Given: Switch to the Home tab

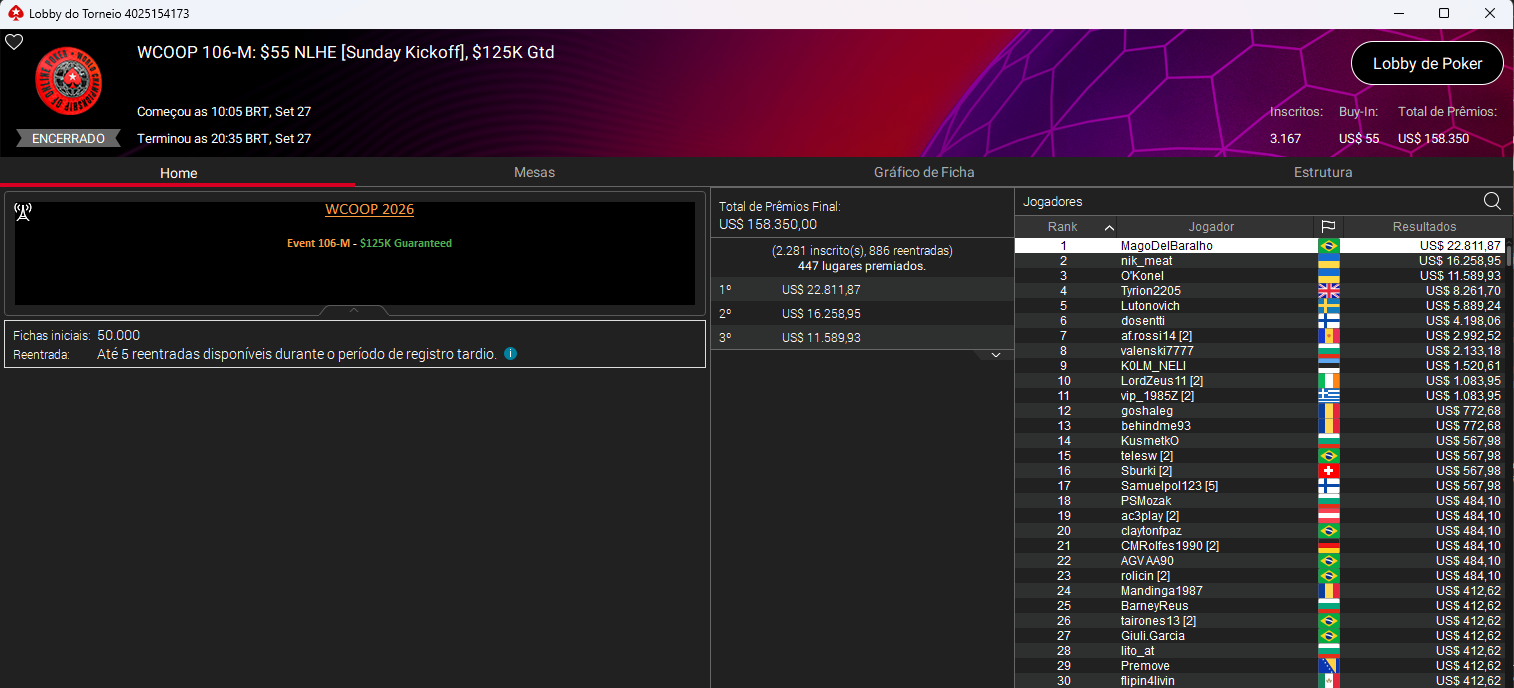Looking at the screenshot, I should [179, 173].
